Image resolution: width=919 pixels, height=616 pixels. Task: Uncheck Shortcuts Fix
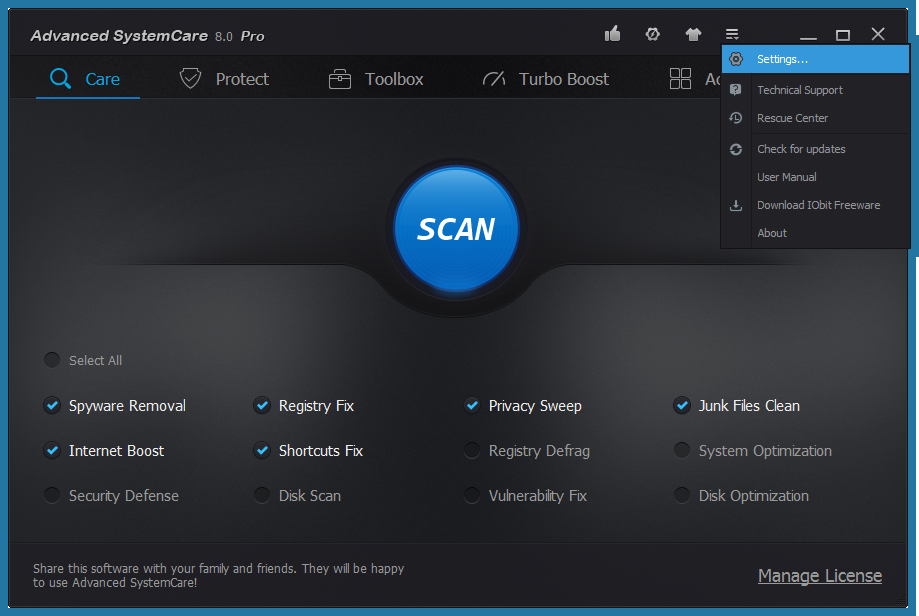point(262,450)
